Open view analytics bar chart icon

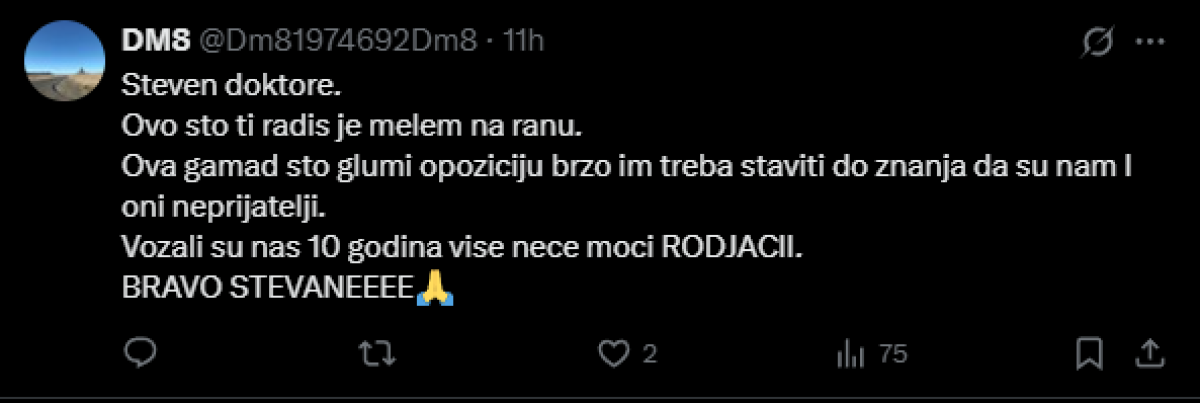pos(849,353)
